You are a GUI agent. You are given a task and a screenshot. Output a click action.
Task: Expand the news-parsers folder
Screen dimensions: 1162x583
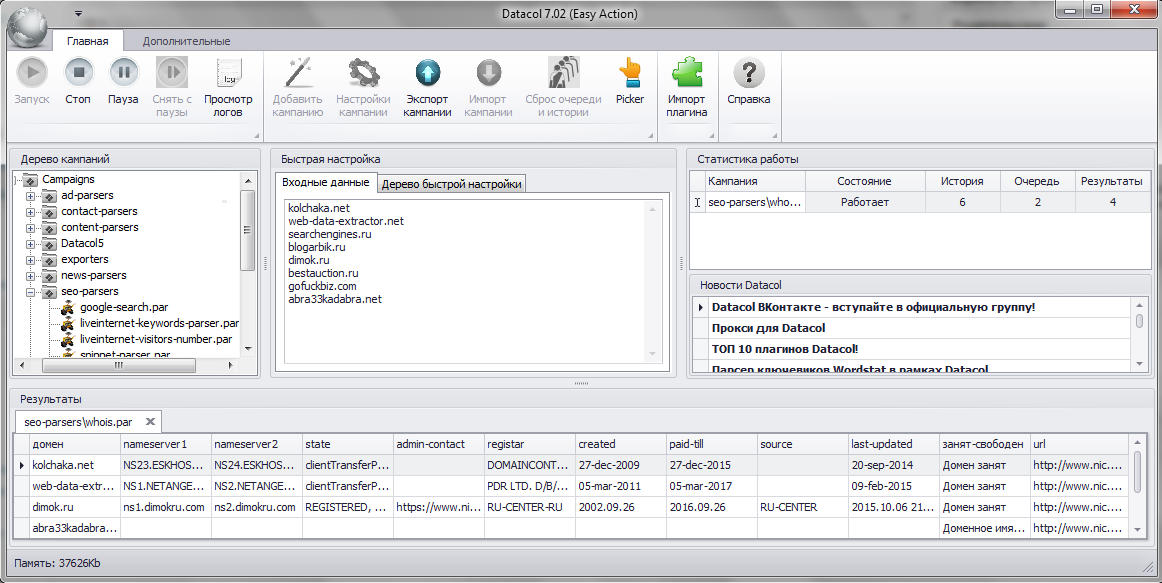[x=30, y=276]
